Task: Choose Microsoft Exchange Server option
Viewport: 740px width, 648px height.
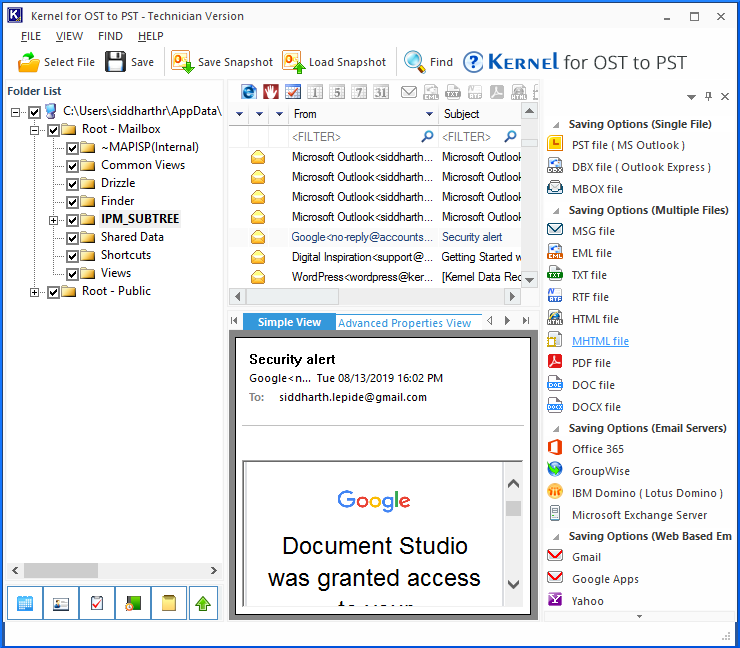Action: pos(639,515)
